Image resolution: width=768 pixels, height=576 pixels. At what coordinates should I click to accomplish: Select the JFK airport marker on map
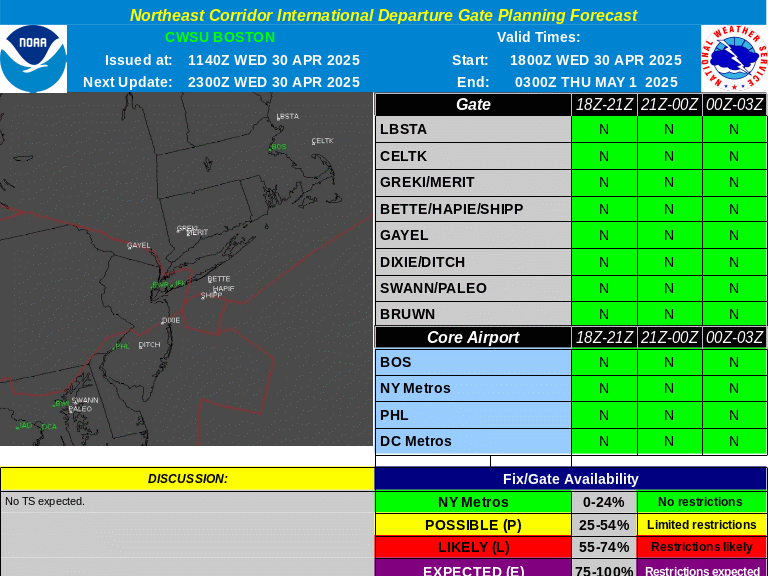tap(179, 284)
